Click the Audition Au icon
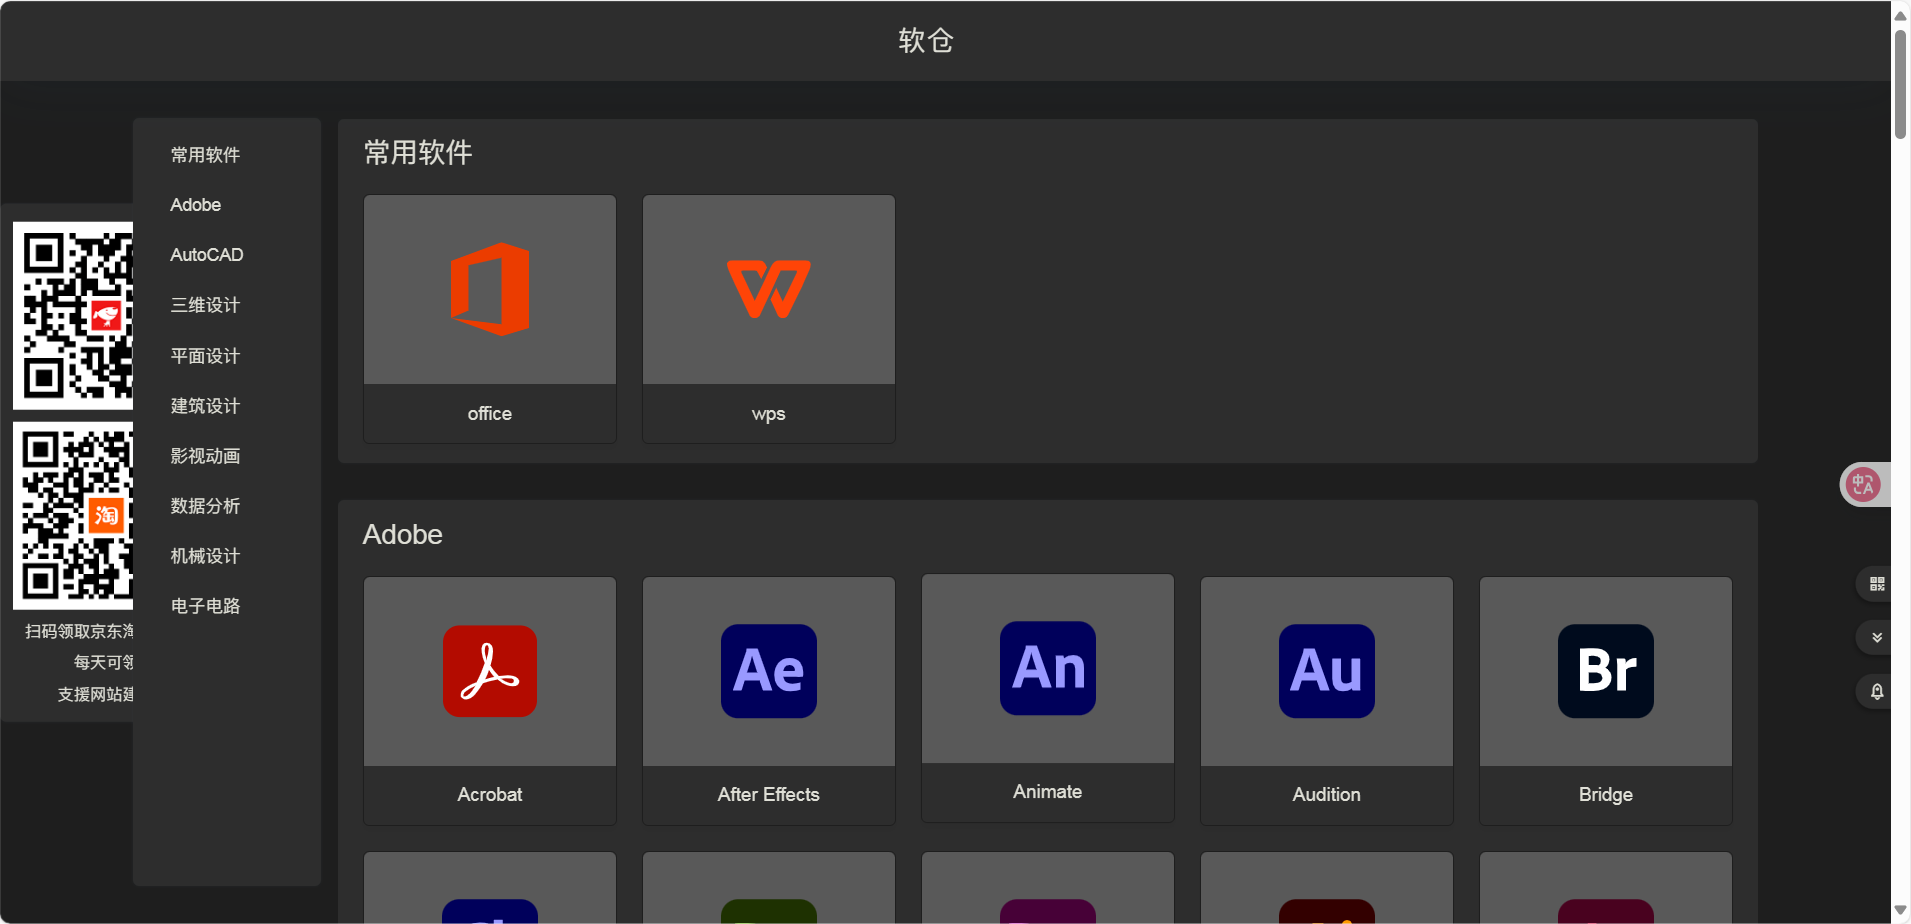This screenshot has height=924, width=1911. [1326, 671]
